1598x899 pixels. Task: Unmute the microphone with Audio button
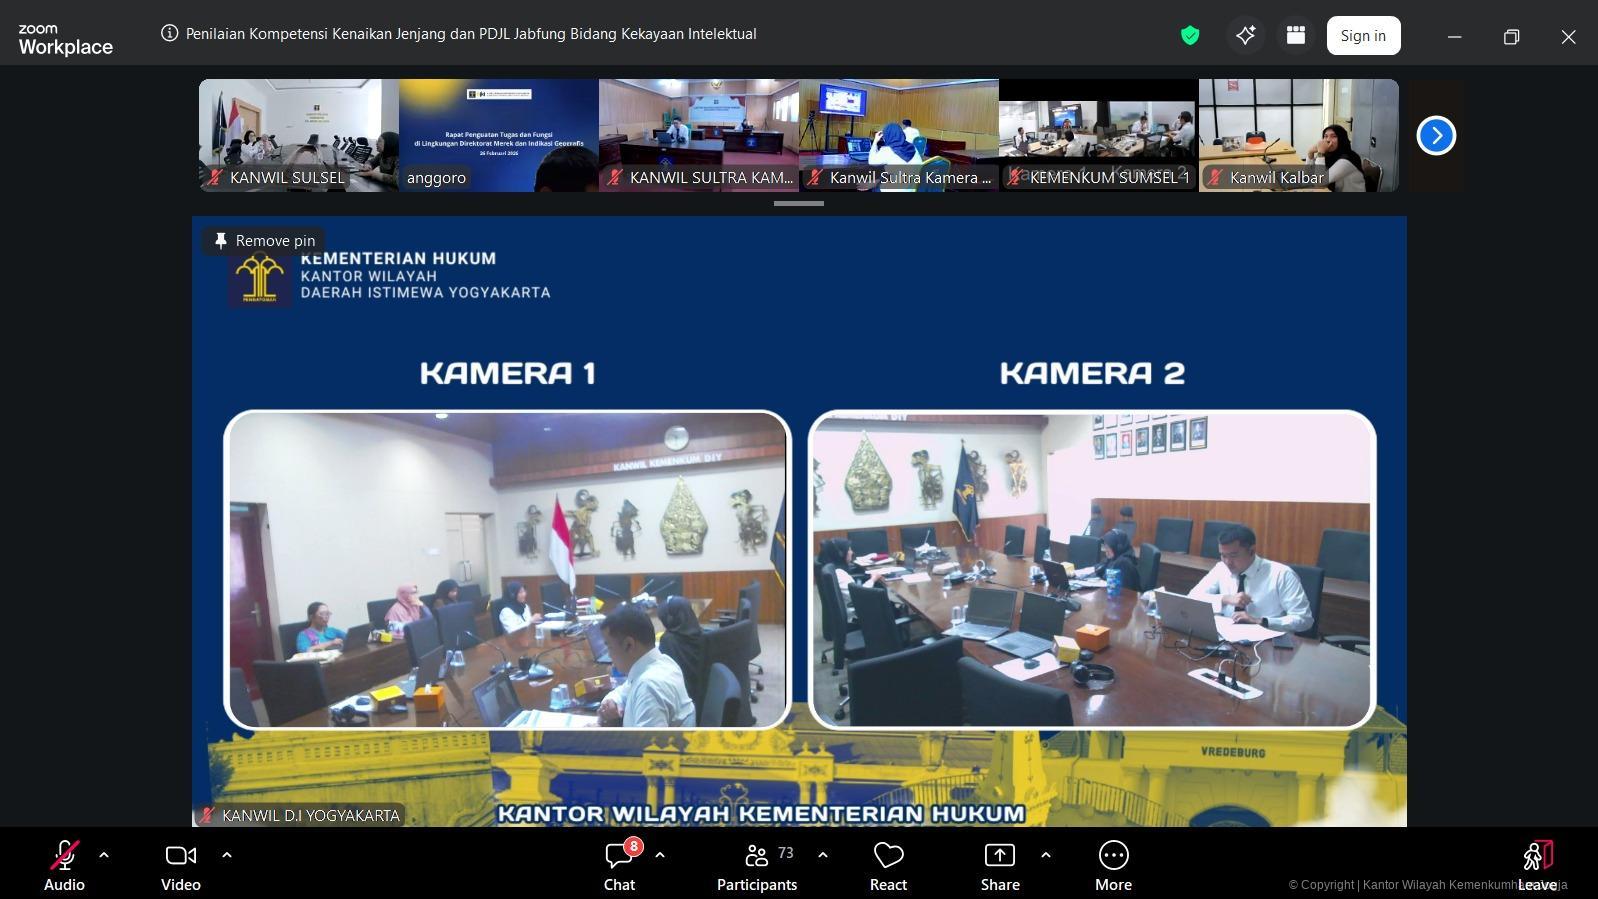tap(64, 857)
